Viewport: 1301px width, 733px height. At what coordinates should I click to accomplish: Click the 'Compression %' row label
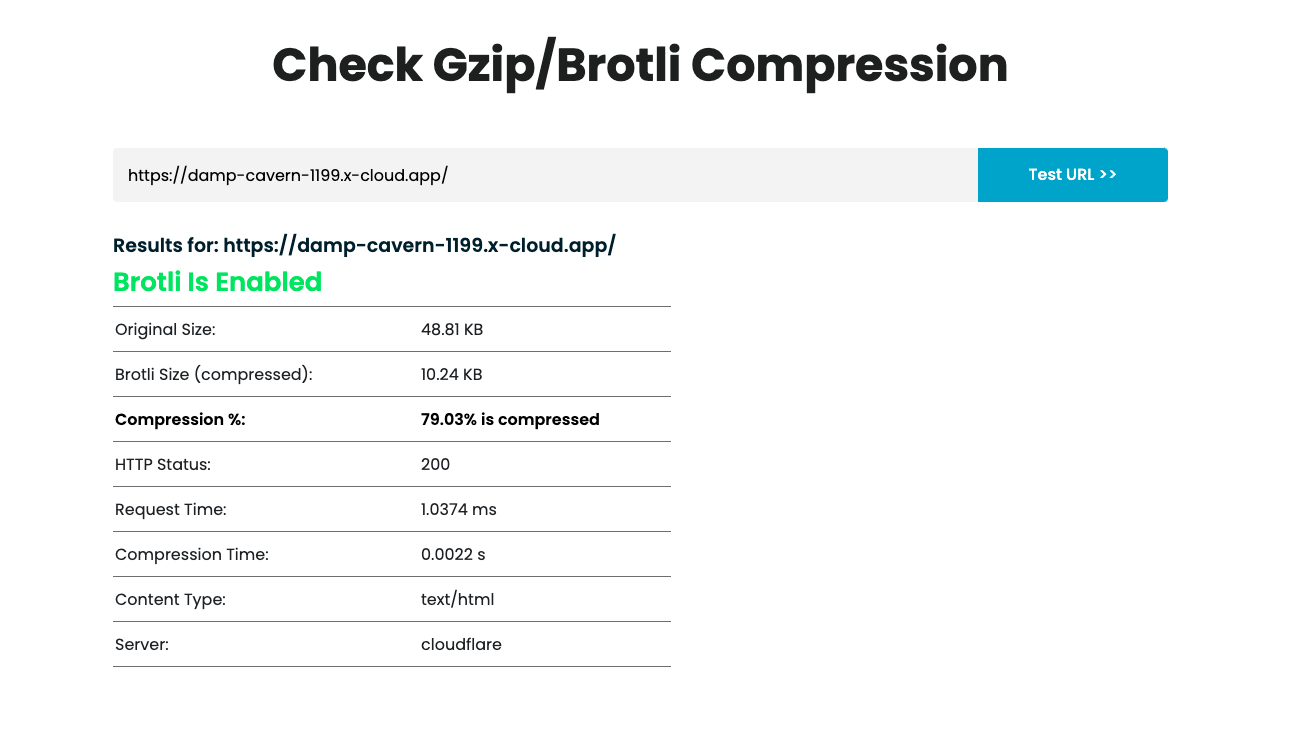pos(180,419)
